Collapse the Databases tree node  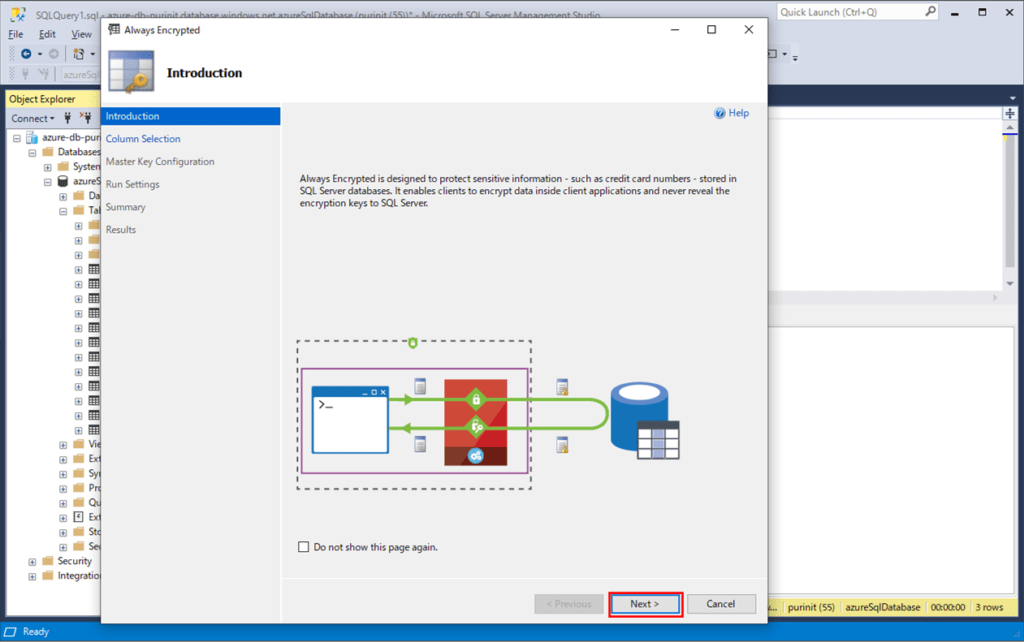33,153
